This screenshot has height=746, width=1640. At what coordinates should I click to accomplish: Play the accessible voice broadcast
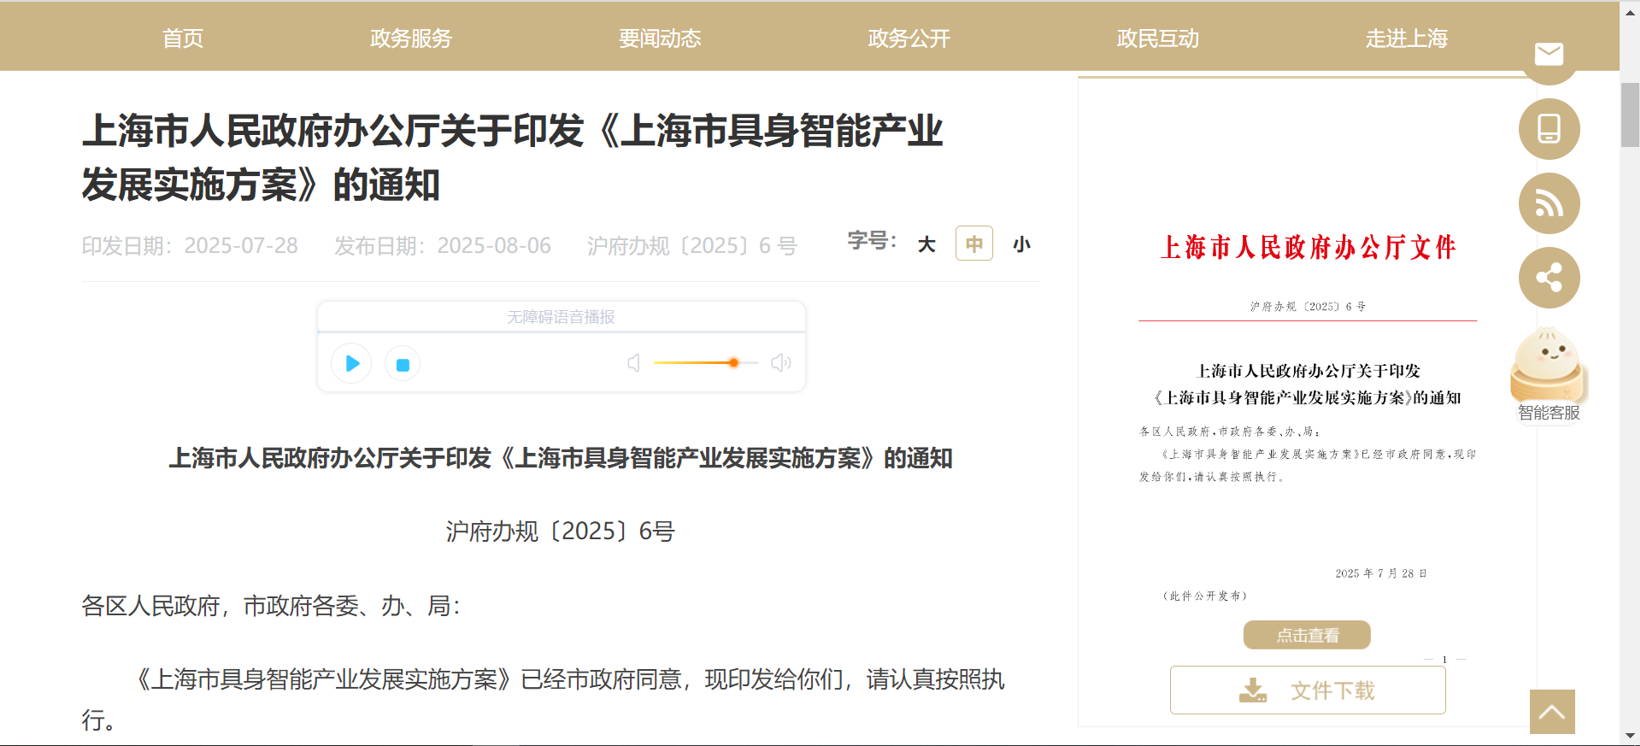point(352,364)
